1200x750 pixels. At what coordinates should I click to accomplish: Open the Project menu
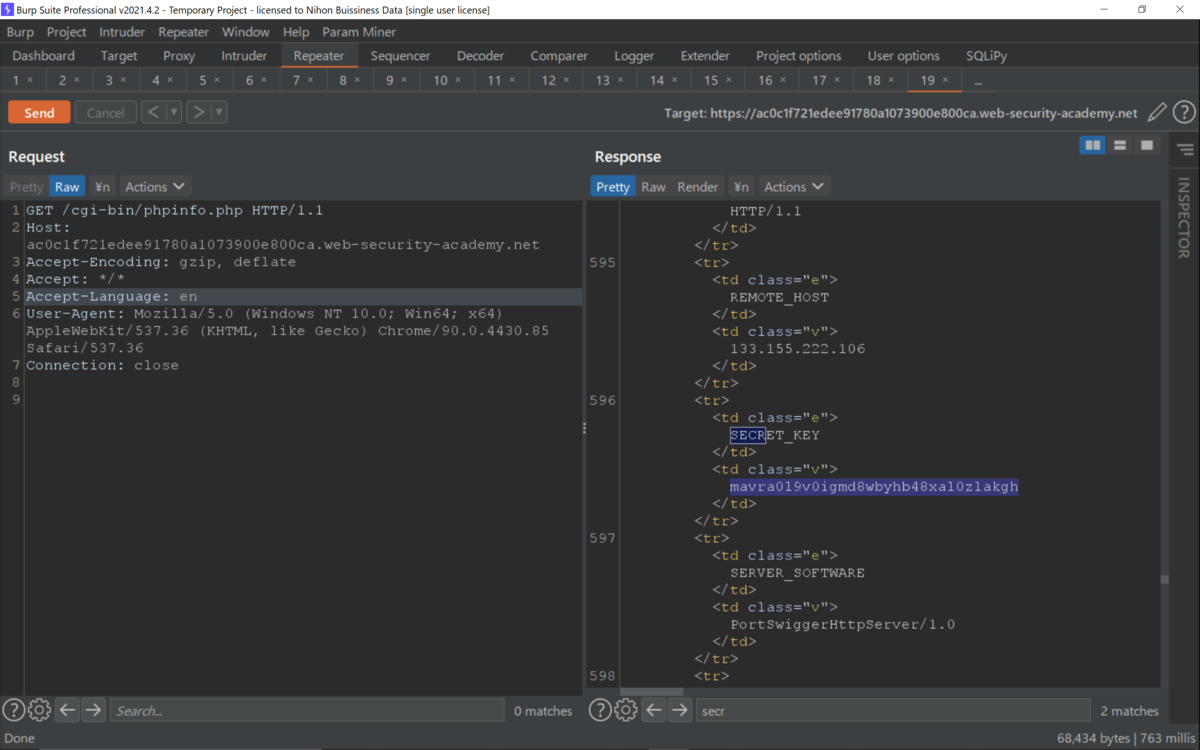(x=66, y=32)
